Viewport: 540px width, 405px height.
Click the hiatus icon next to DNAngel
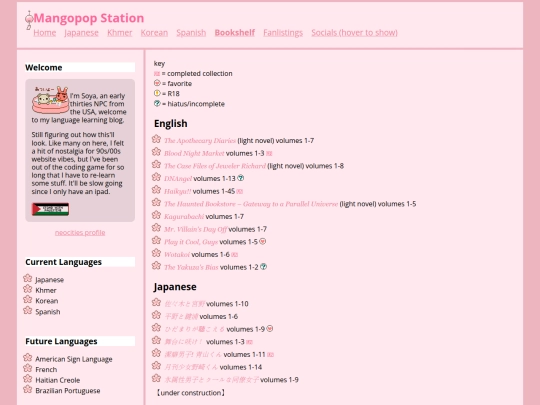[x=241, y=178]
